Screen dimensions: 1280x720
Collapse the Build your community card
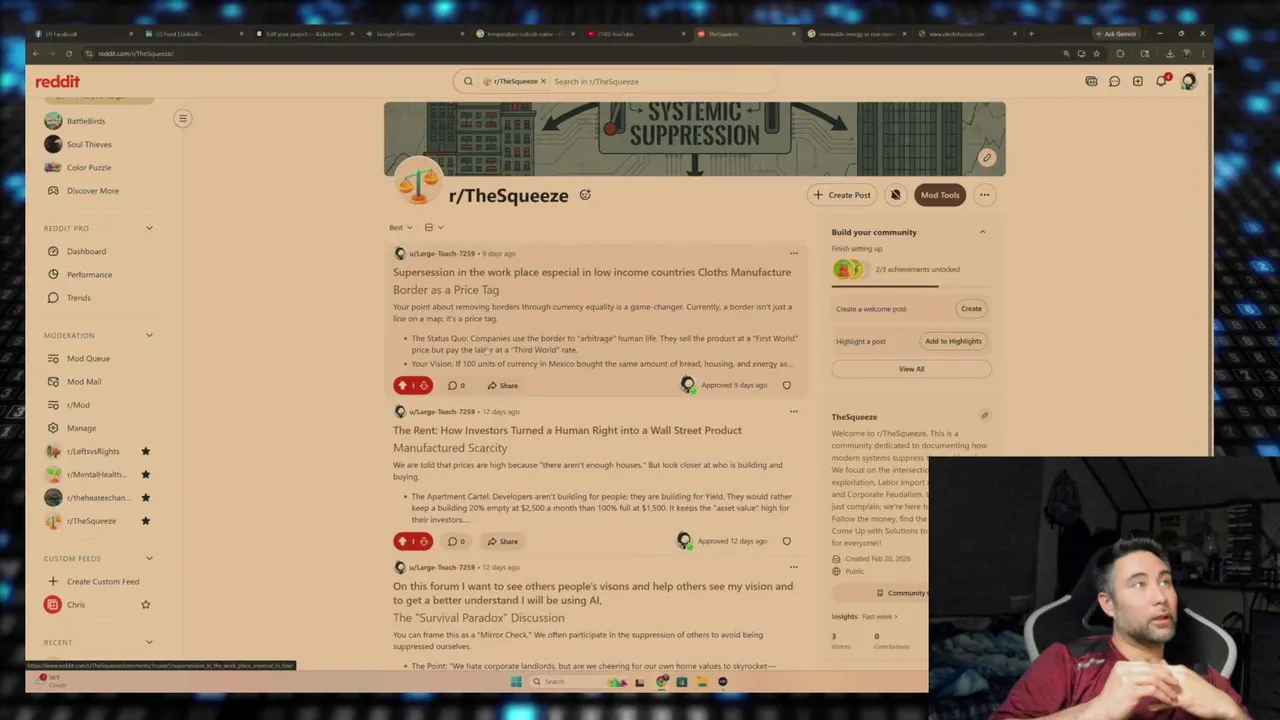click(x=982, y=232)
